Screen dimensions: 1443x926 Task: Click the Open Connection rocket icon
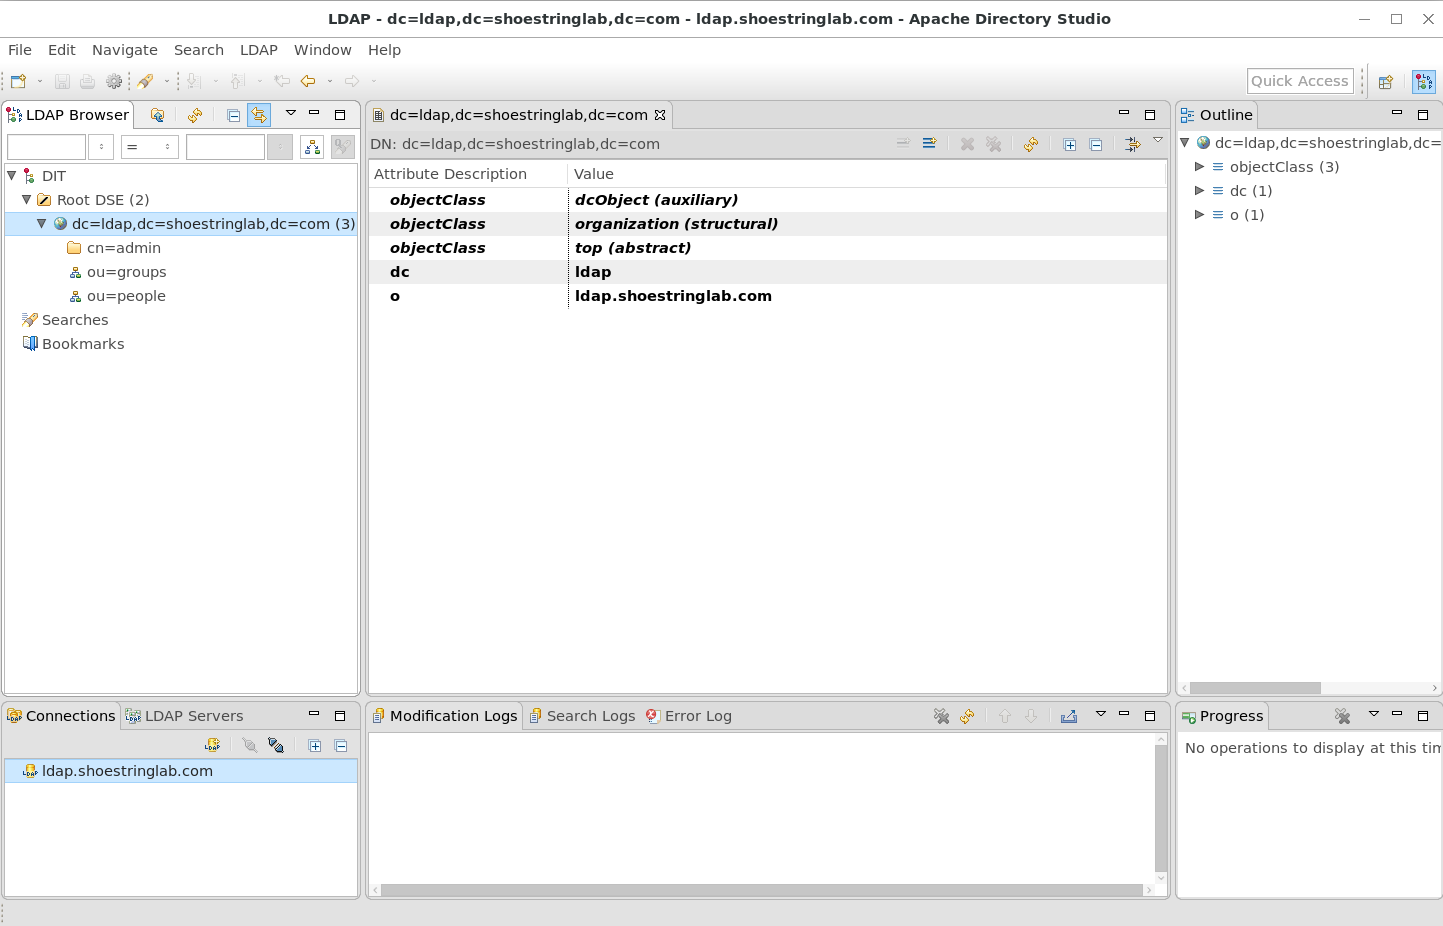point(146,81)
